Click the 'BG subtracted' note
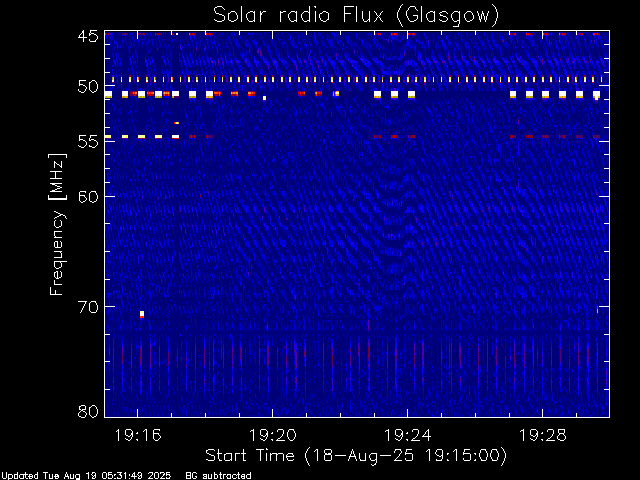This screenshot has width=640, height=480. [x=218, y=476]
